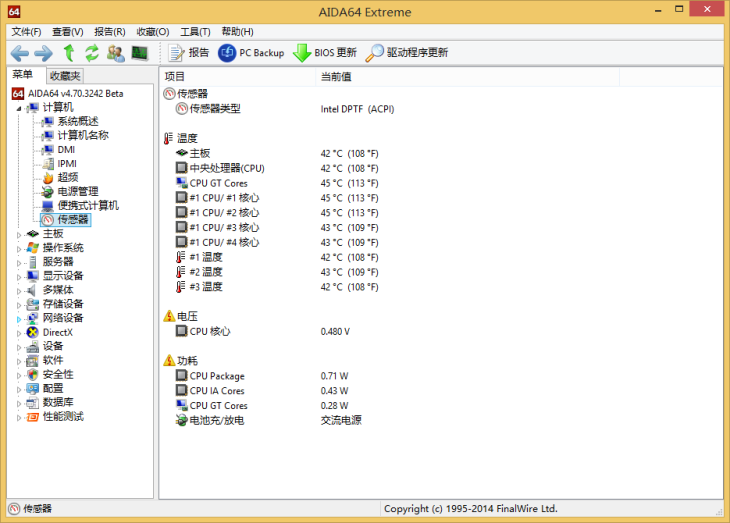This screenshot has height=523, width=730.
Task: Click the 安全性 shield icon
Action: [x=33, y=374]
